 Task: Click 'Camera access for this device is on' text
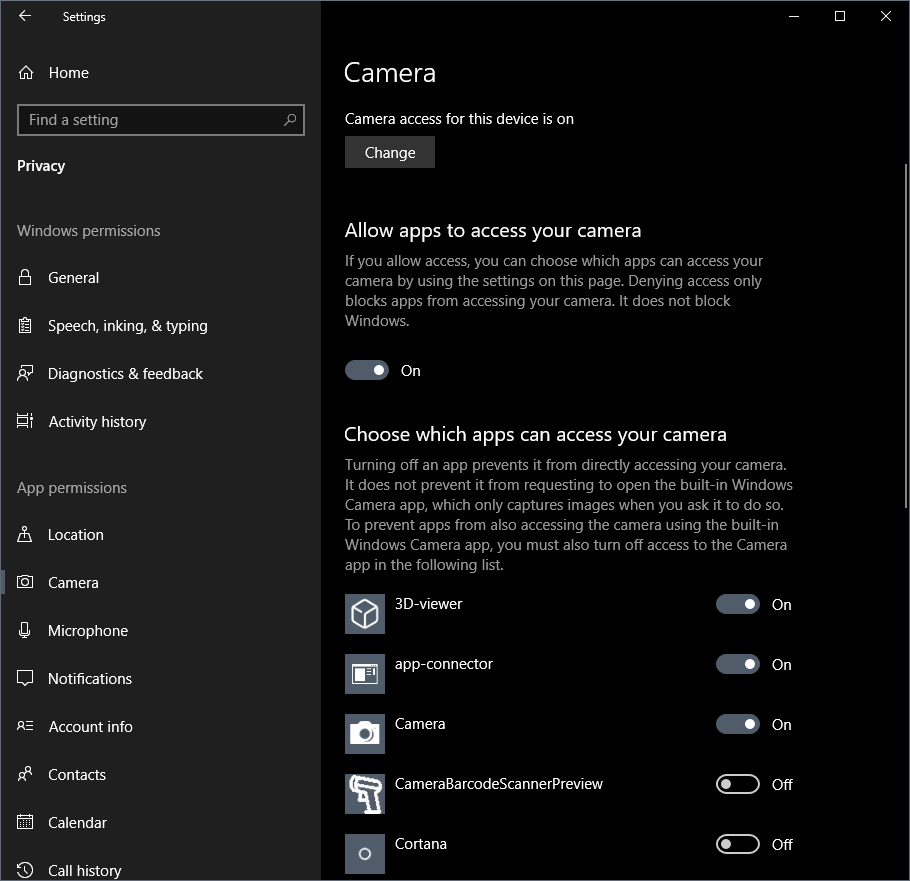[459, 119]
